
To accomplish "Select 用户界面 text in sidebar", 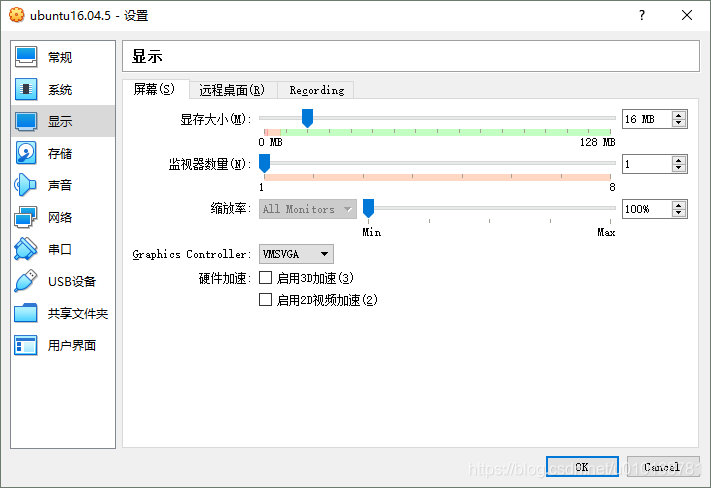I will (72, 345).
